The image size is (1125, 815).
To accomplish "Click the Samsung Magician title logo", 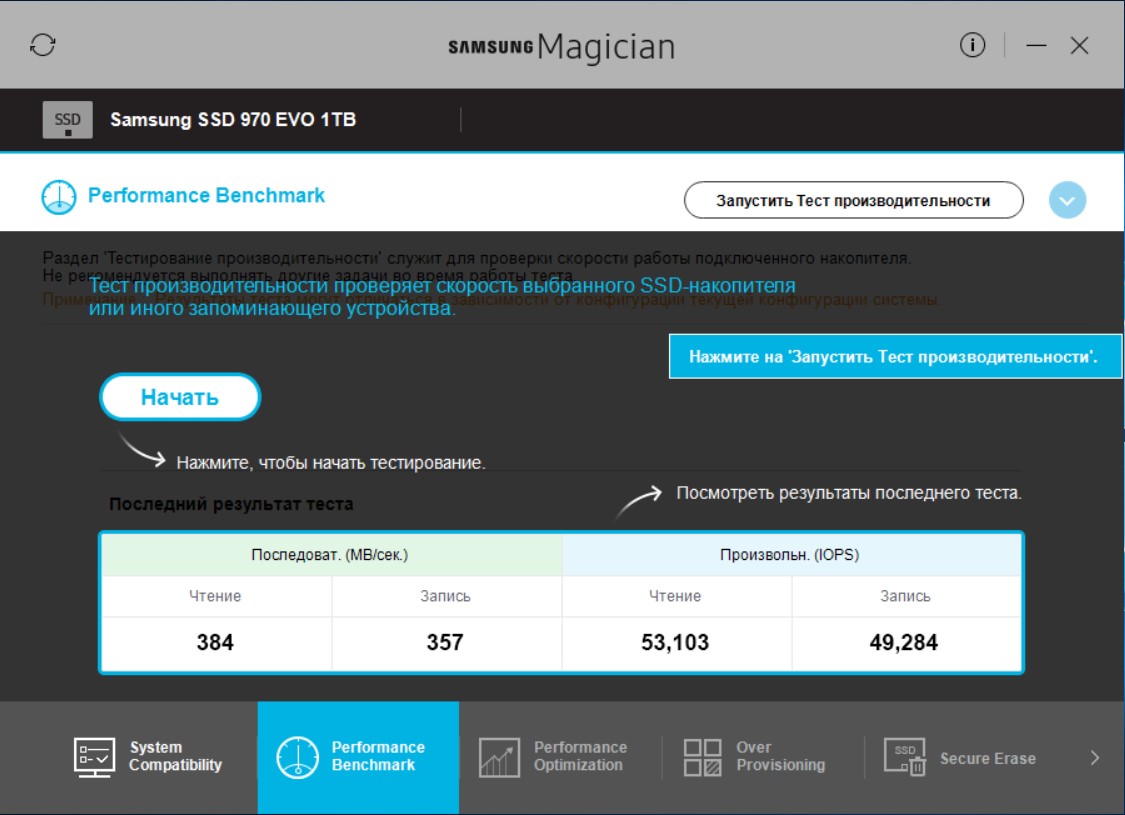I will pyautogui.click(x=562, y=47).
